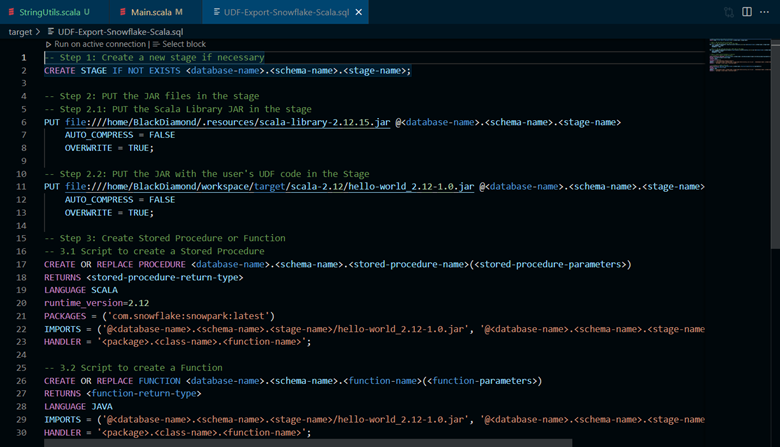Click 'CREATE OR REPLACE PROCEDURE' on line 17
This screenshot has width=780, height=447.
[x=114, y=265]
